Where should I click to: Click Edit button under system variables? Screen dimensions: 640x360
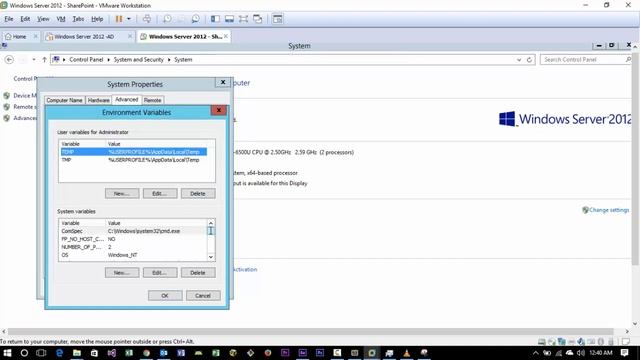pos(160,273)
